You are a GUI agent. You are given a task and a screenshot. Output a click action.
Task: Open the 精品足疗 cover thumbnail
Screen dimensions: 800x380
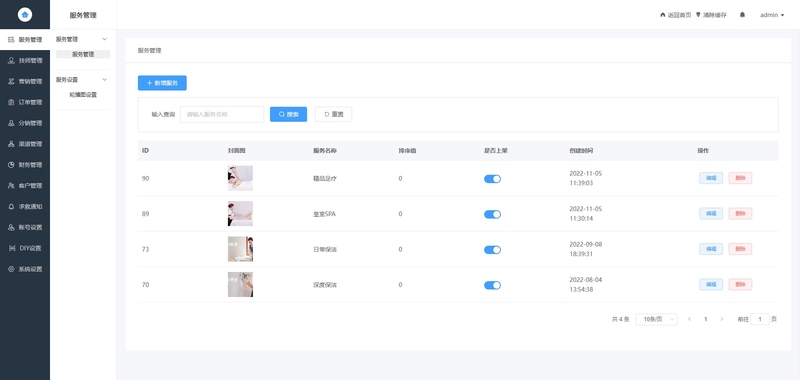[240, 178]
